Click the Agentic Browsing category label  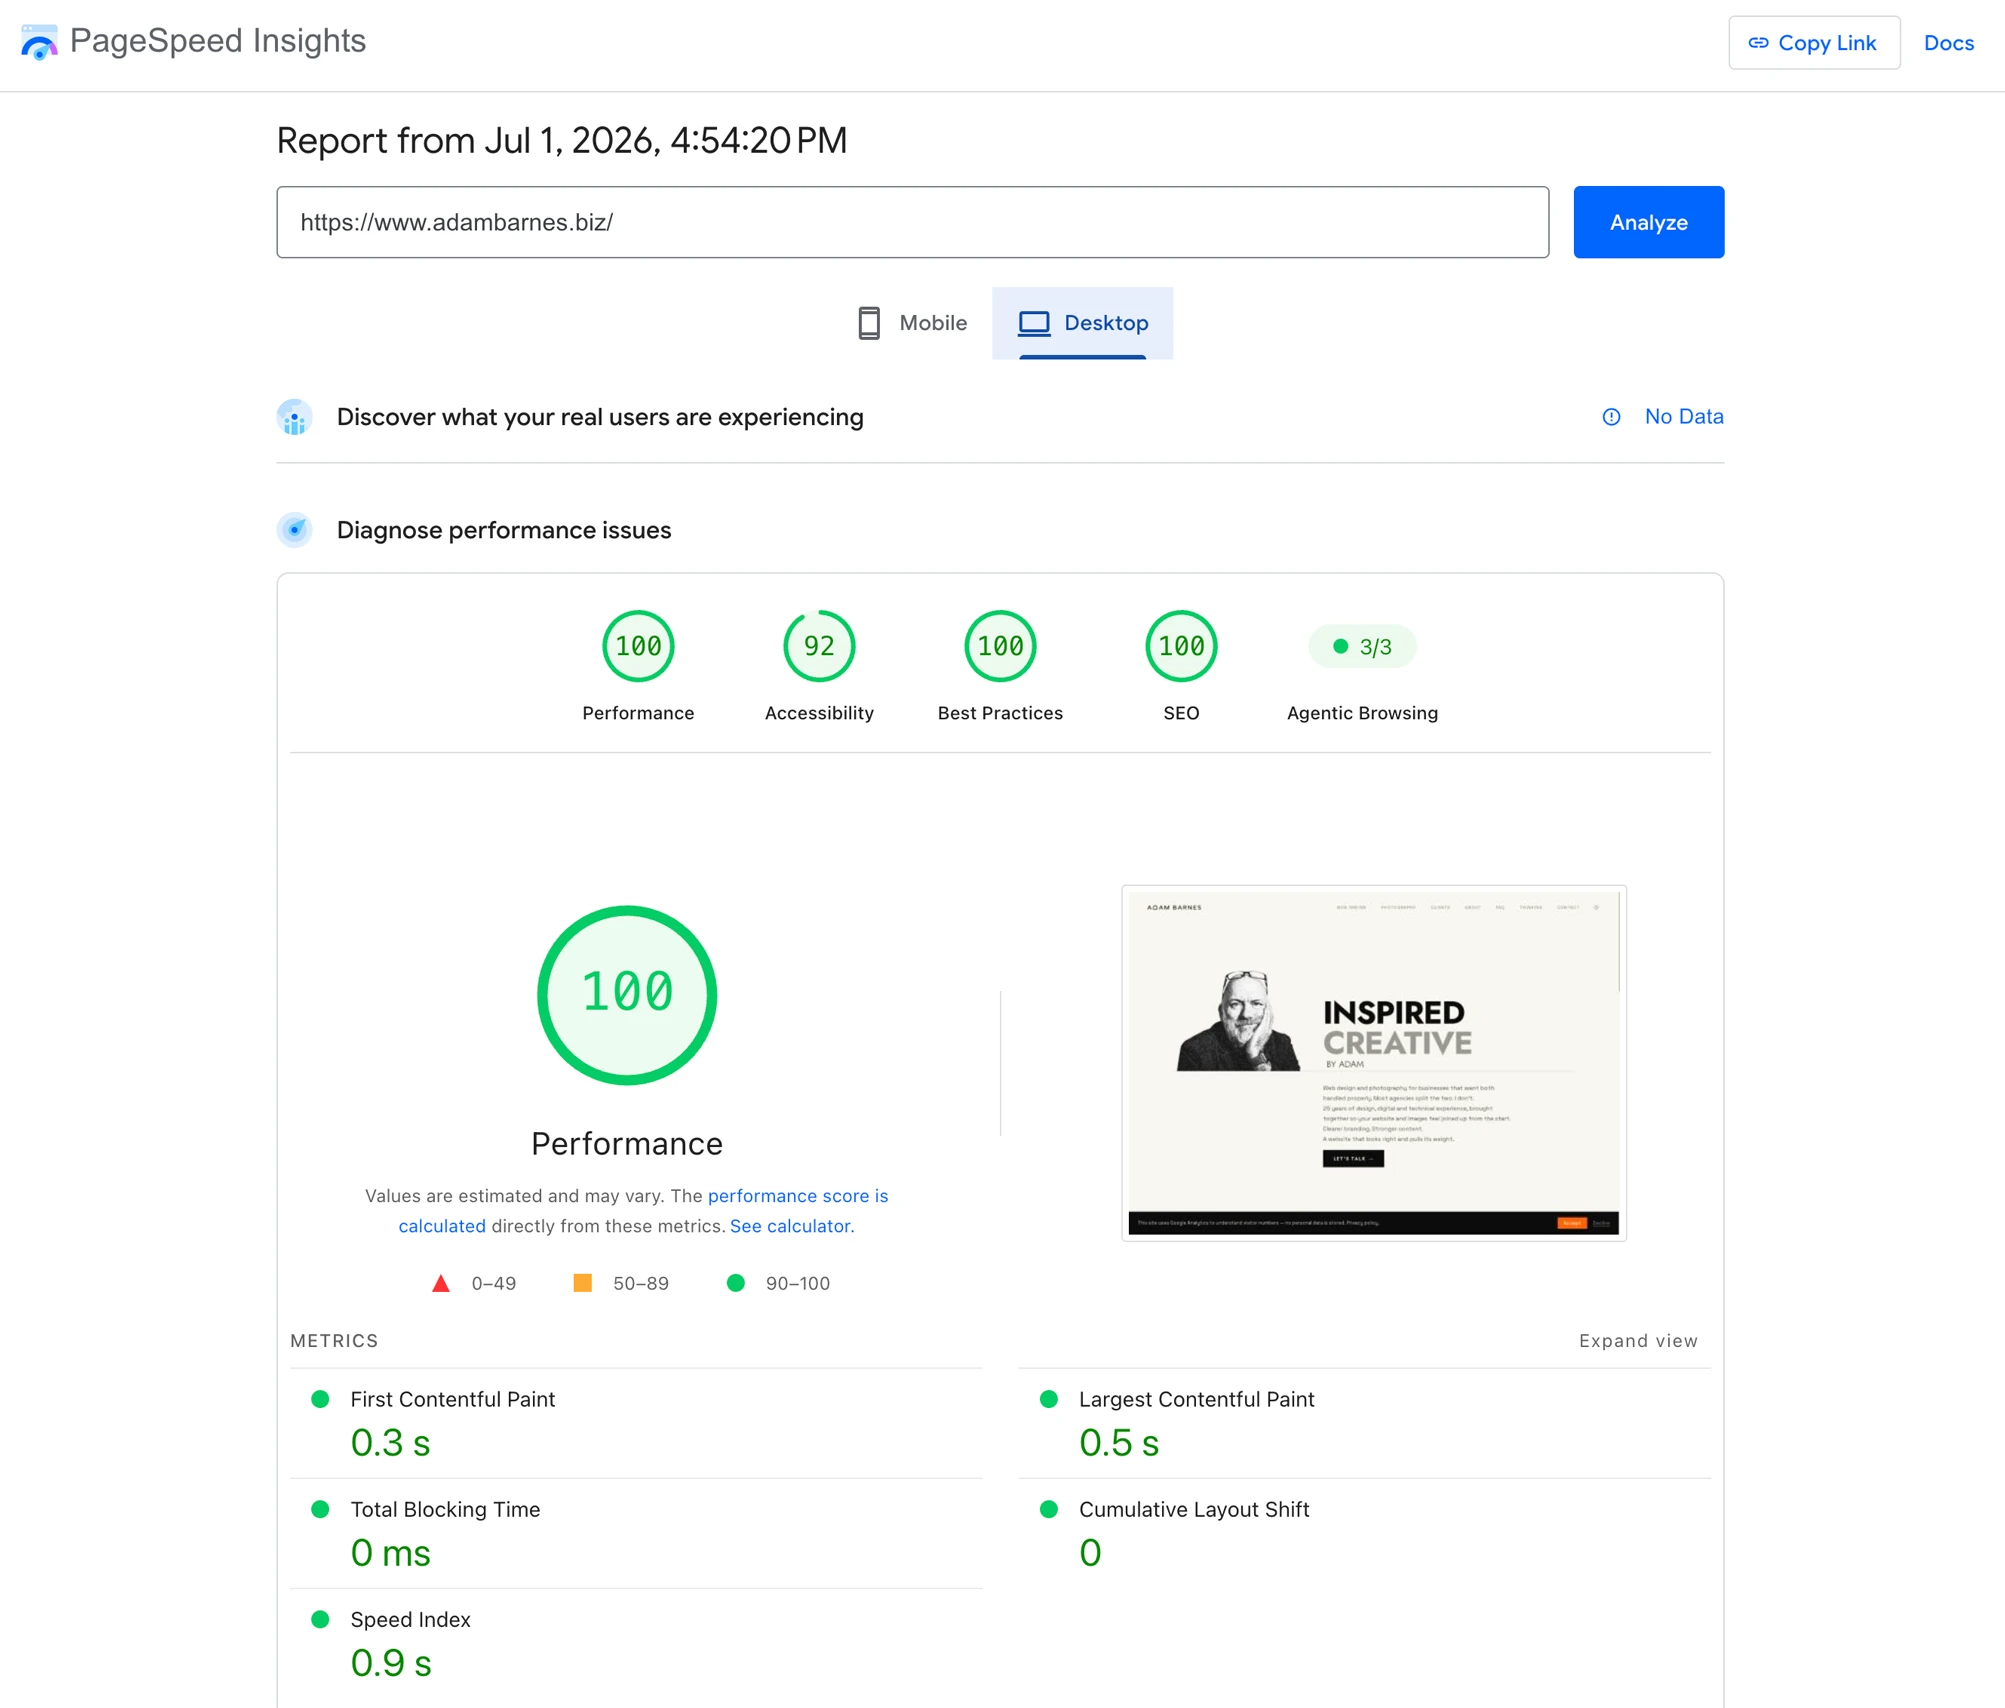point(1362,713)
